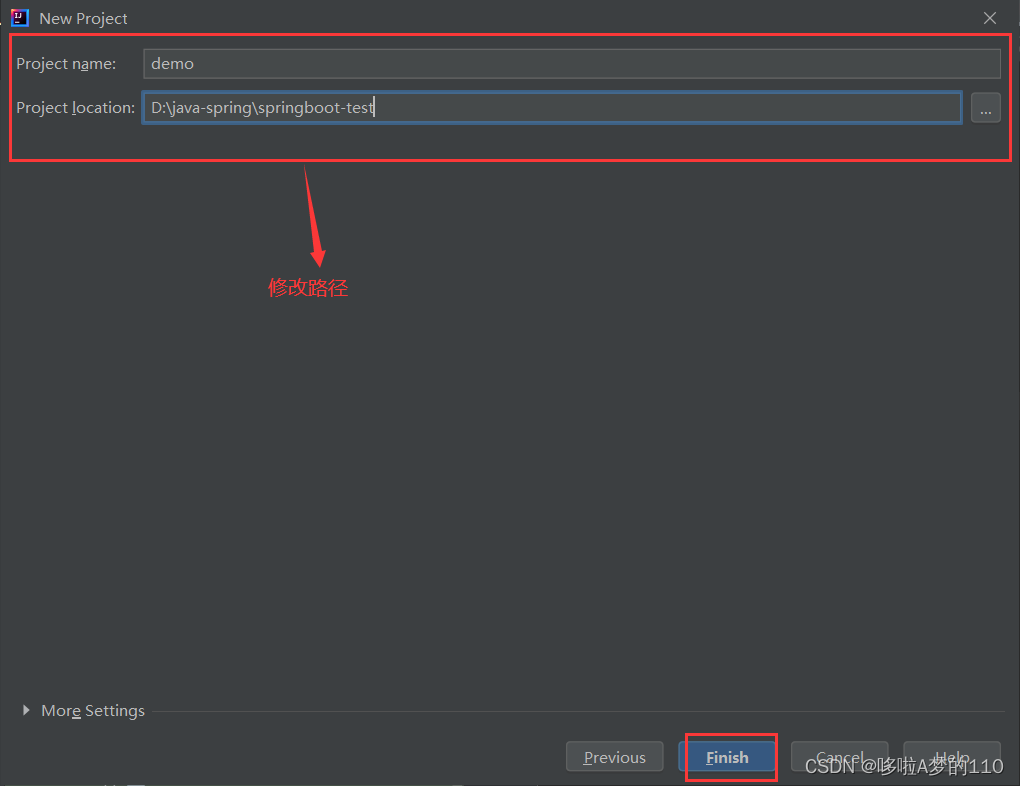Click the Project name label

[66, 63]
